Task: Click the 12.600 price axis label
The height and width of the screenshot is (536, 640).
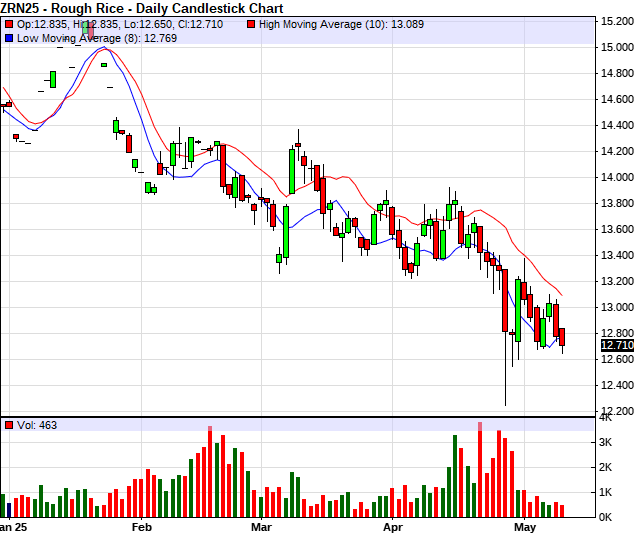Action: [x=617, y=359]
